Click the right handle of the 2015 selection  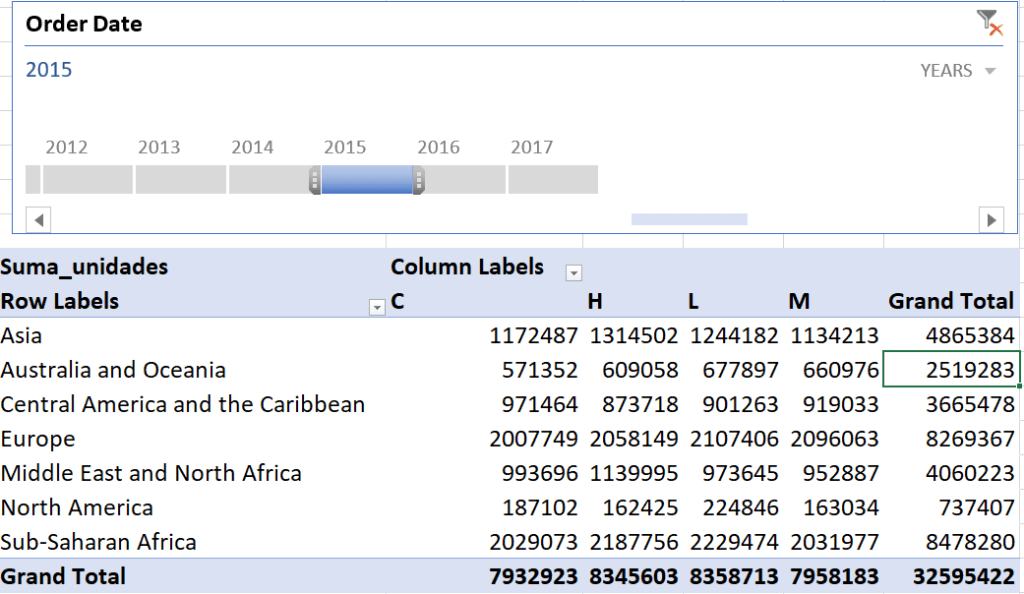419,180
